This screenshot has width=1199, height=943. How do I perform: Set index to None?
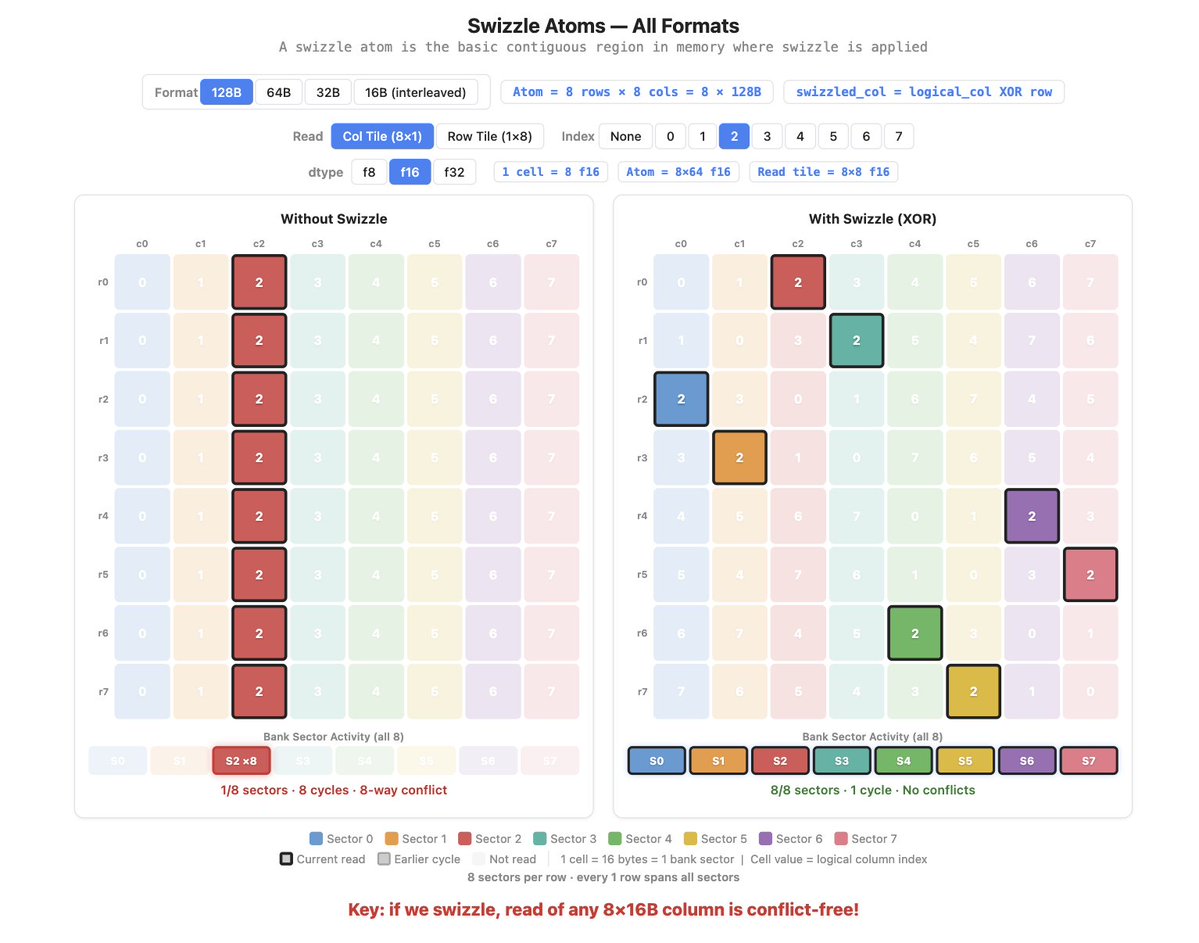pos(625,136)
